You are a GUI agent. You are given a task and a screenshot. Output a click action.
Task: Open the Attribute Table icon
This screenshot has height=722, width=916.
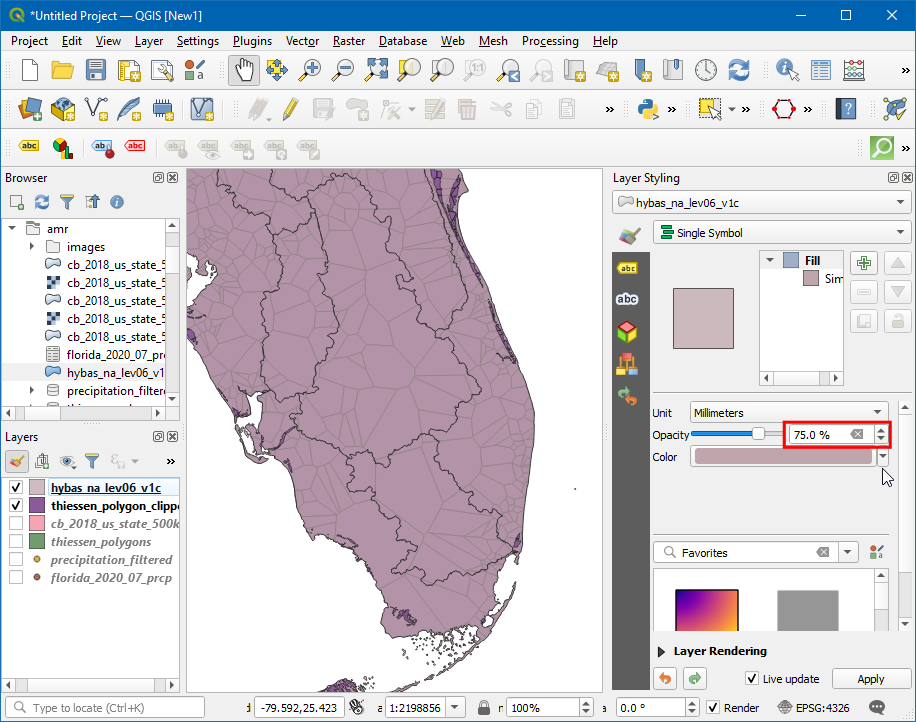[x=821, y=70]
